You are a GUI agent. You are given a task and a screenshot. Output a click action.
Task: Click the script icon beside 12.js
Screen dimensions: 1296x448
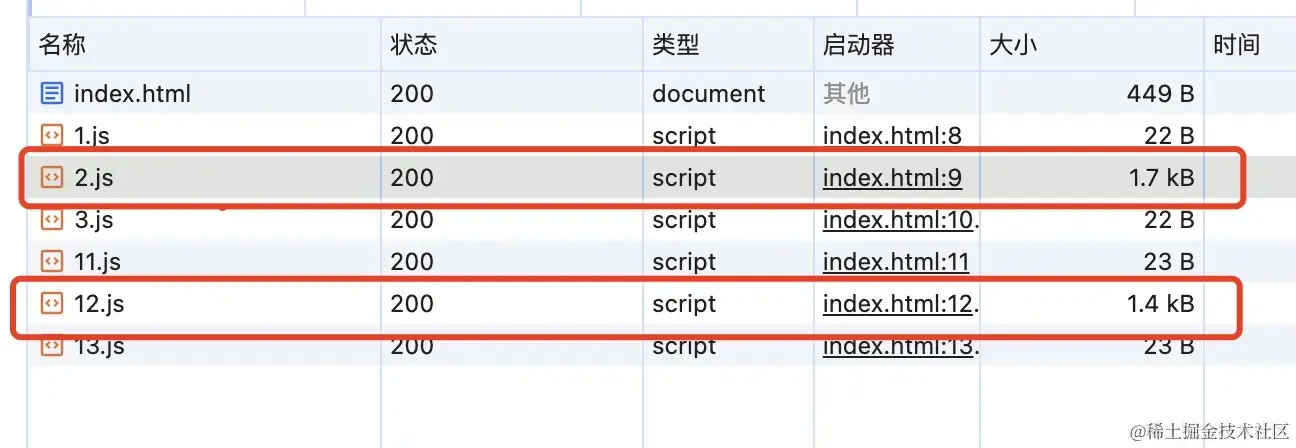51,304
